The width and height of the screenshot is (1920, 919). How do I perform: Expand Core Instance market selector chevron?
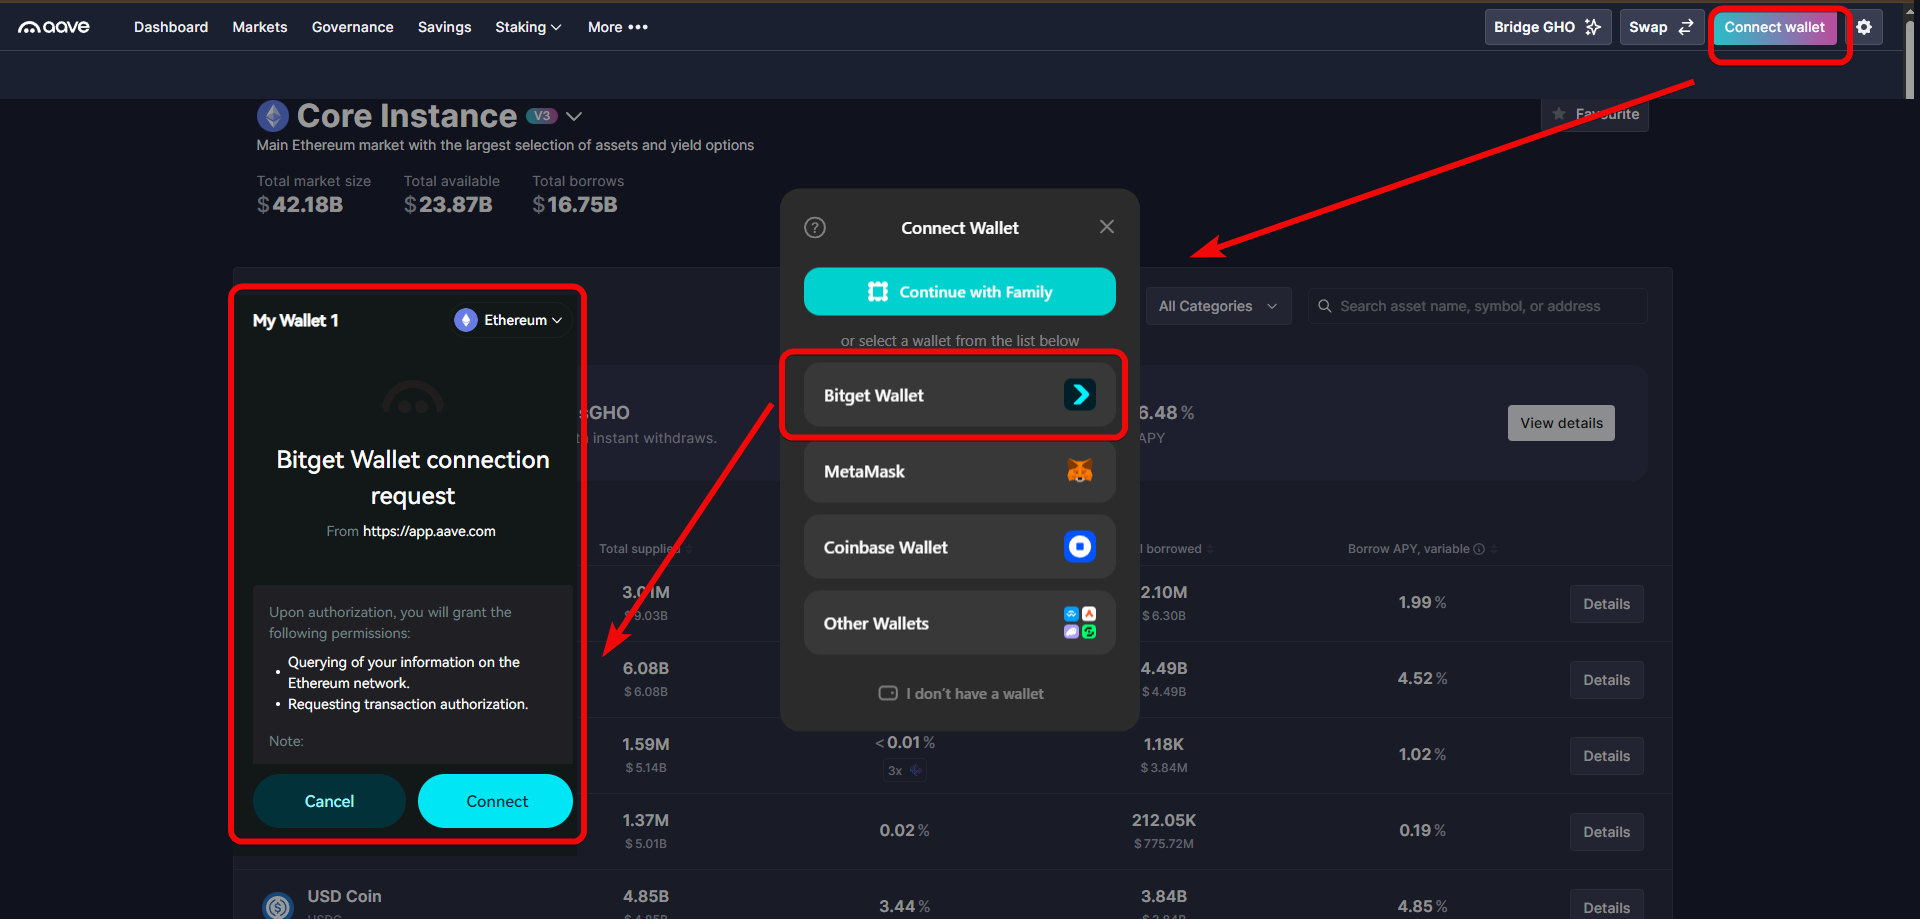[574, 116]
